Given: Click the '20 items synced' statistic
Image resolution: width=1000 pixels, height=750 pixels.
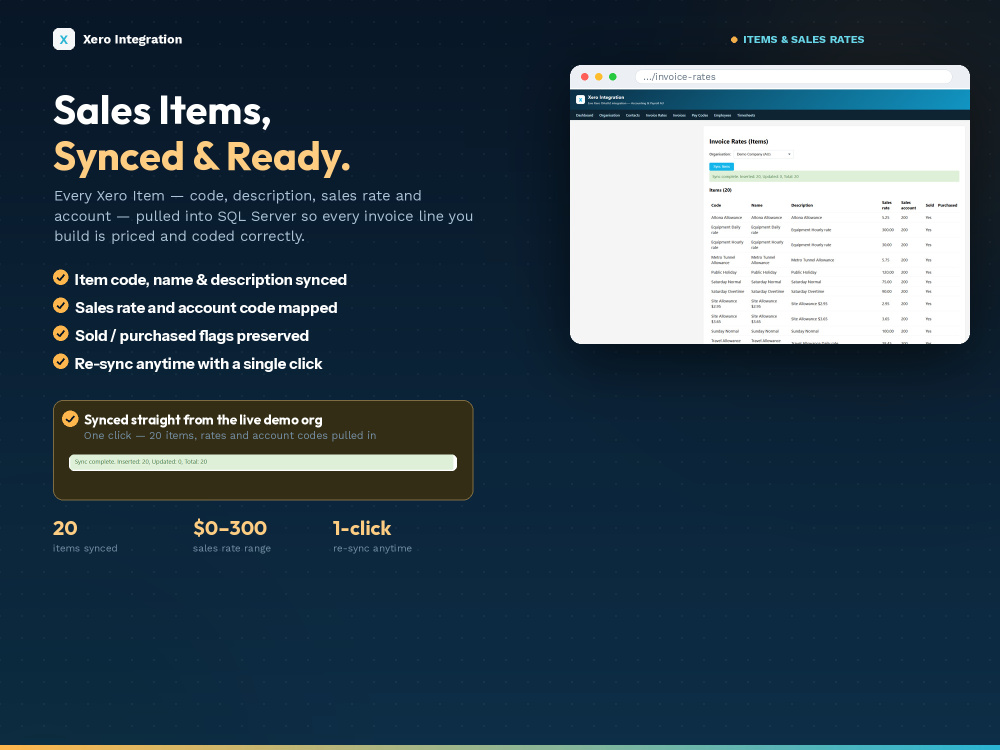Looking at the screenshot, I should [85, 536].
